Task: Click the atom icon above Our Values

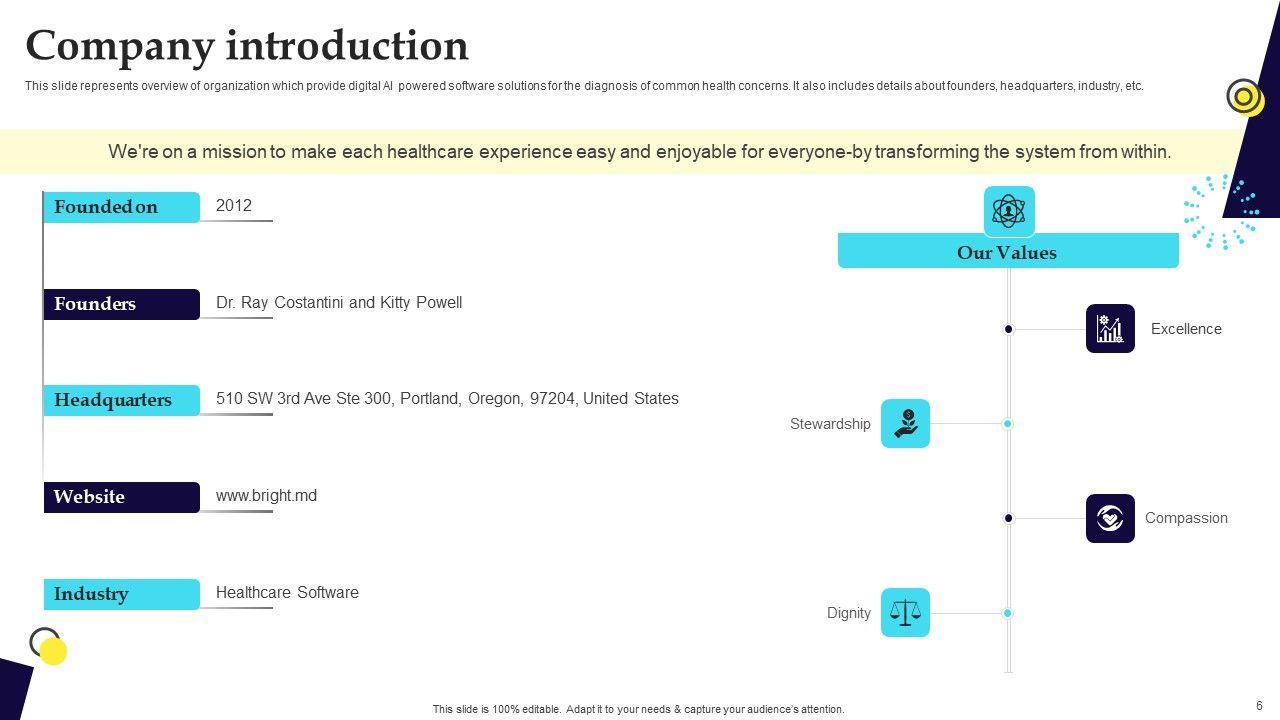Action: pyautogui.click(x=1008, y=211)
